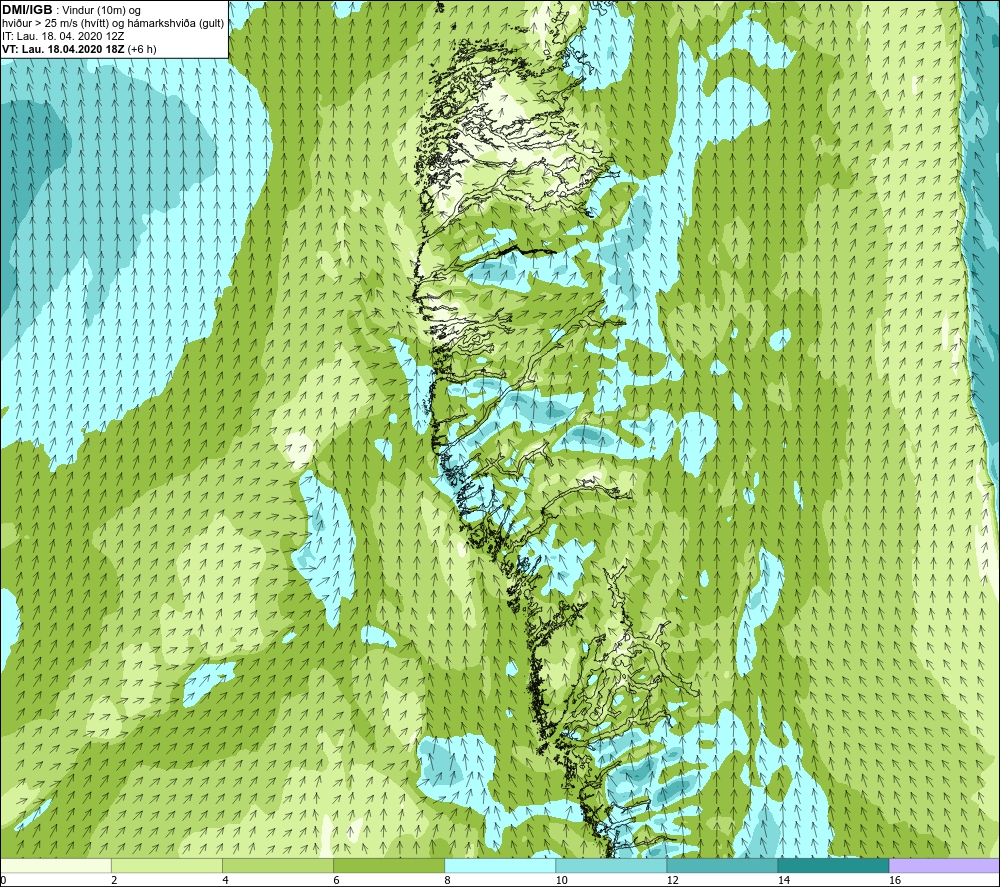Click the light green 2–4 legend swatch
This screenshot has height=887, width=1000.
pyautogui.click(x=167, y=865)
